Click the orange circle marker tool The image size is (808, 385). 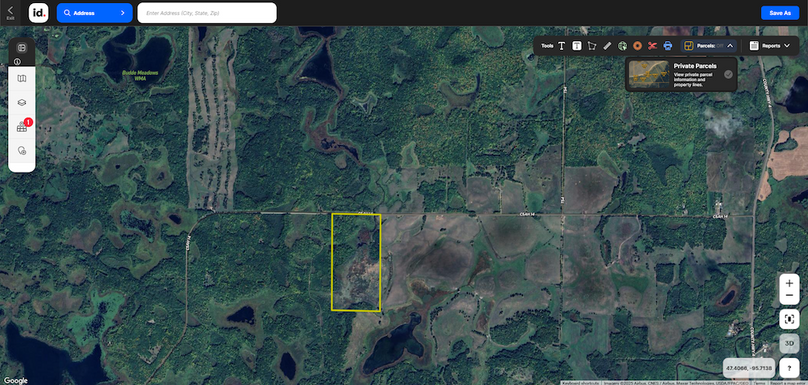tap(637, 46)
